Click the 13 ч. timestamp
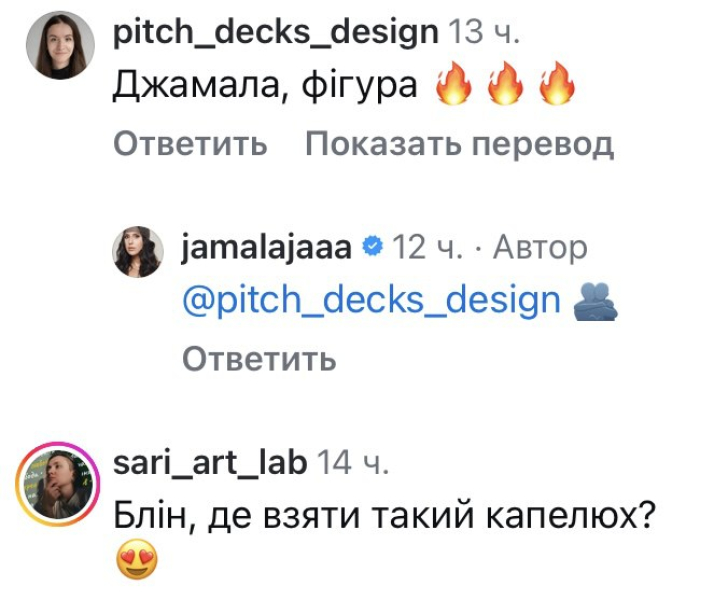Screen dimensions: 714x600 pos(484,32)
